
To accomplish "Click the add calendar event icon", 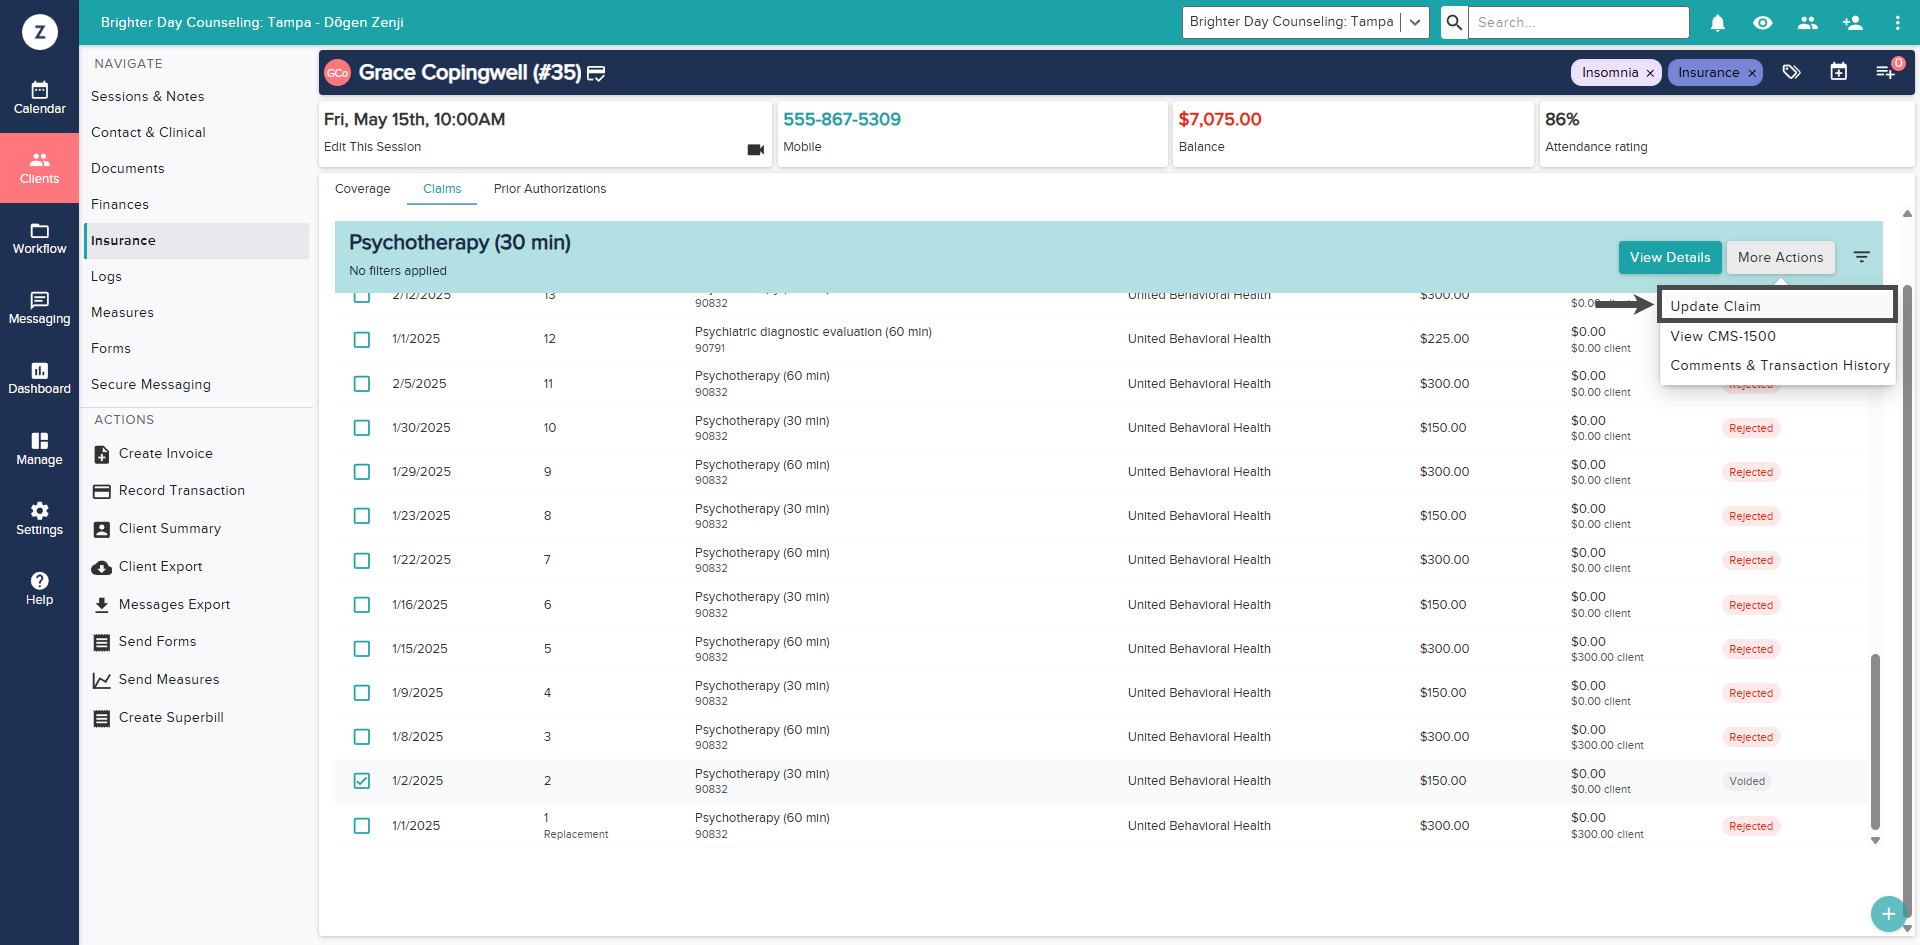I will coord(1839,72).
